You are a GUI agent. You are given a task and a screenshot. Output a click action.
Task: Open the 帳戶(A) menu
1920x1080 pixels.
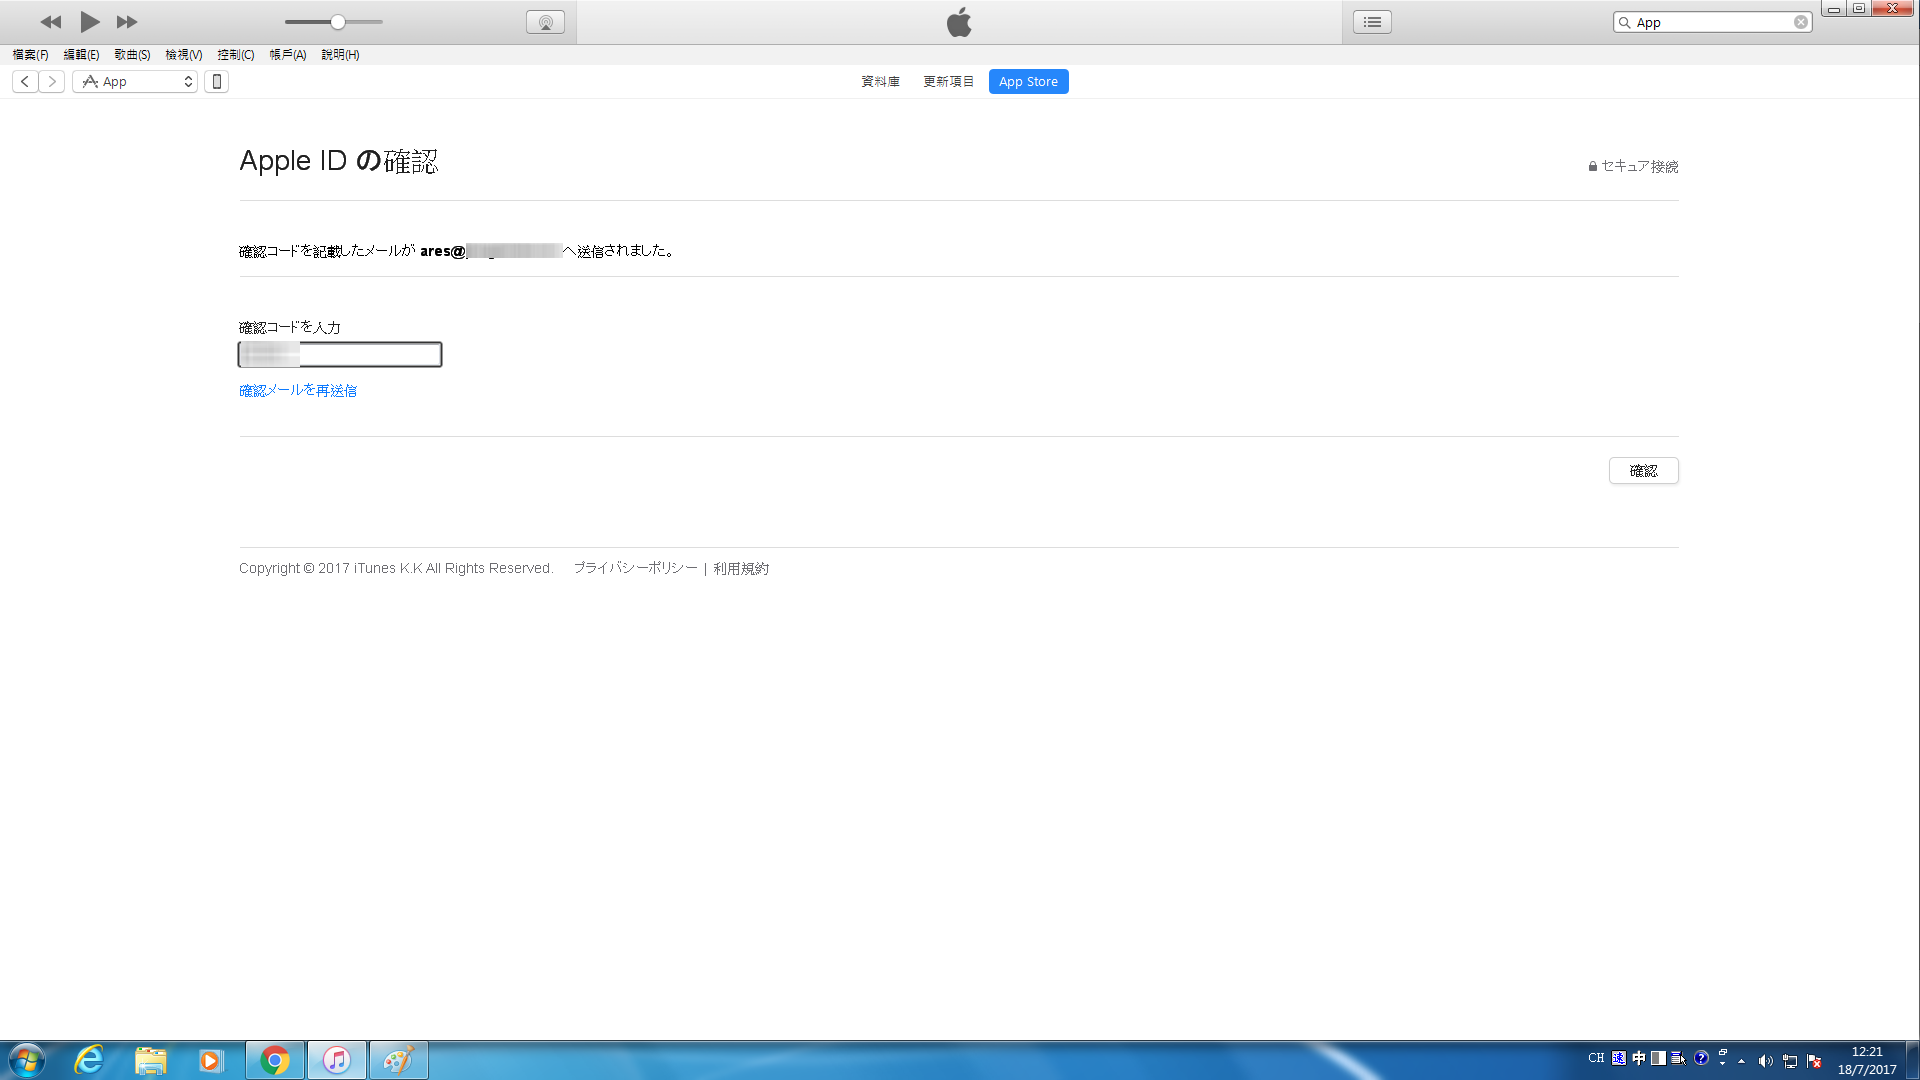coord(287,55)
